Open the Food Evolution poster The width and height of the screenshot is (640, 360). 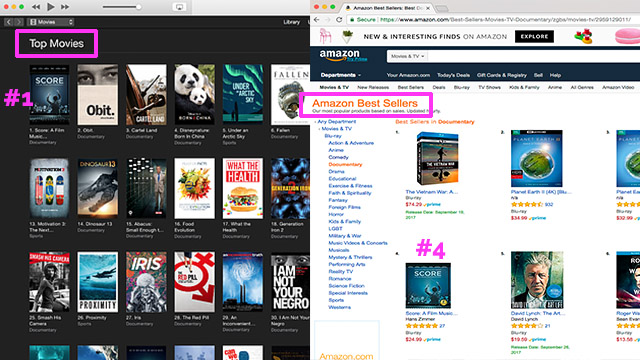[194, 188]
